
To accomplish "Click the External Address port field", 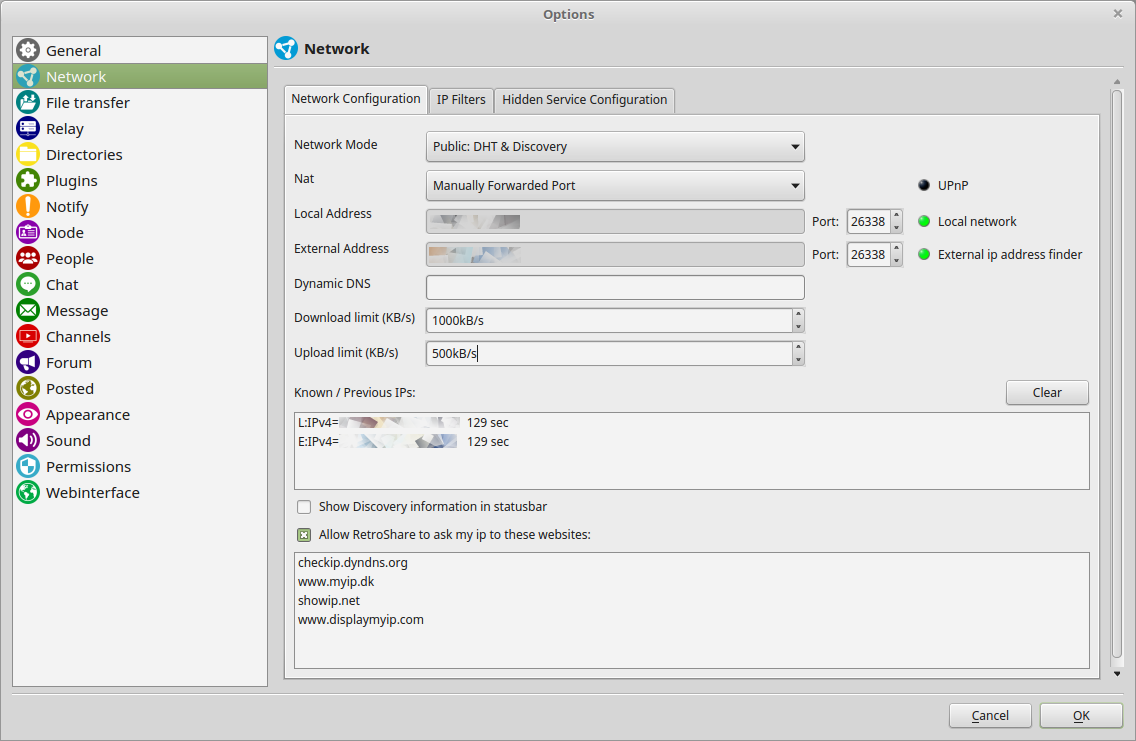I will pos(868,255).
